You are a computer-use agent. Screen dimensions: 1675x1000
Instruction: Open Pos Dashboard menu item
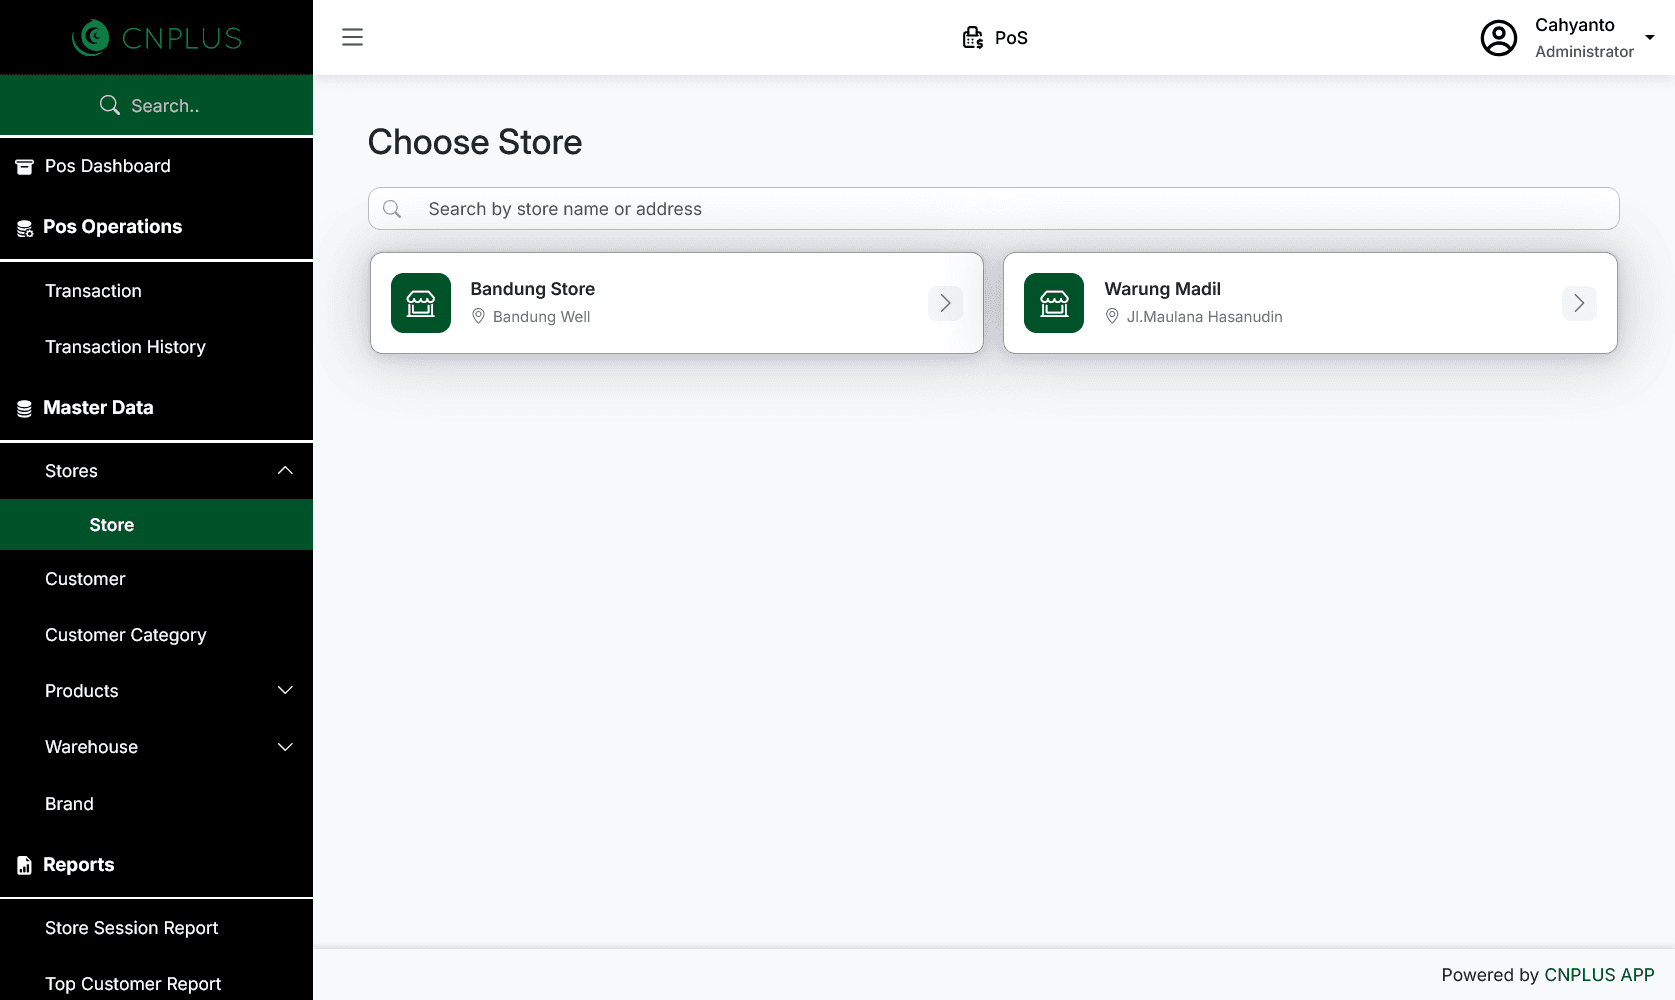(108, 166)
